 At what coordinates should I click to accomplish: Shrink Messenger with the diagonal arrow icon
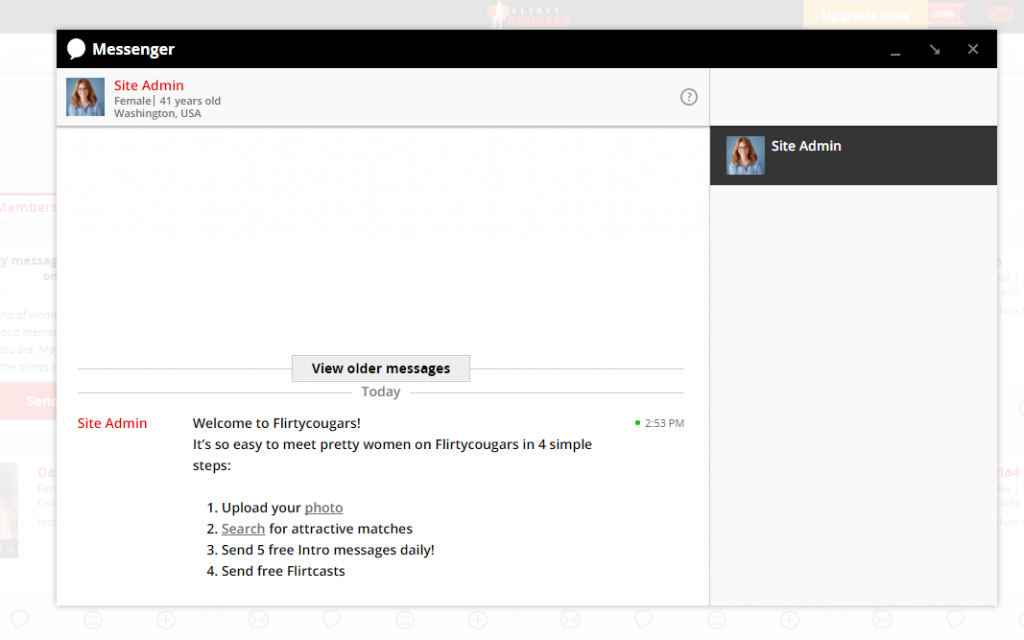[935, 50]
